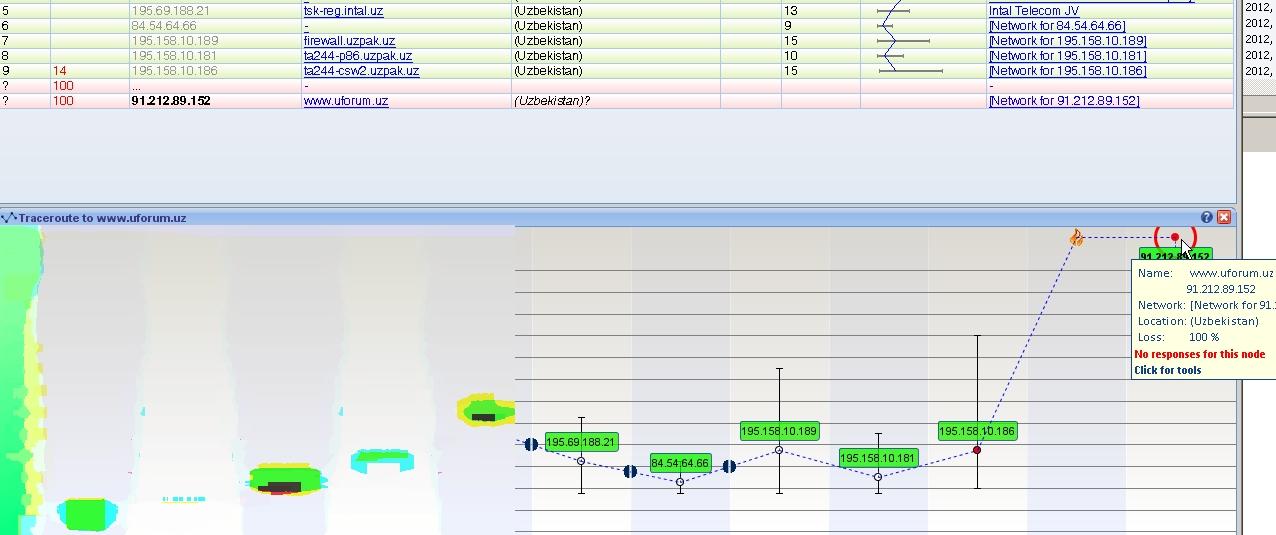Screen dimensions: 1276x535
Task: Click the green 195.158.10.189 label on graph
Action: click(x=779, y=431)
